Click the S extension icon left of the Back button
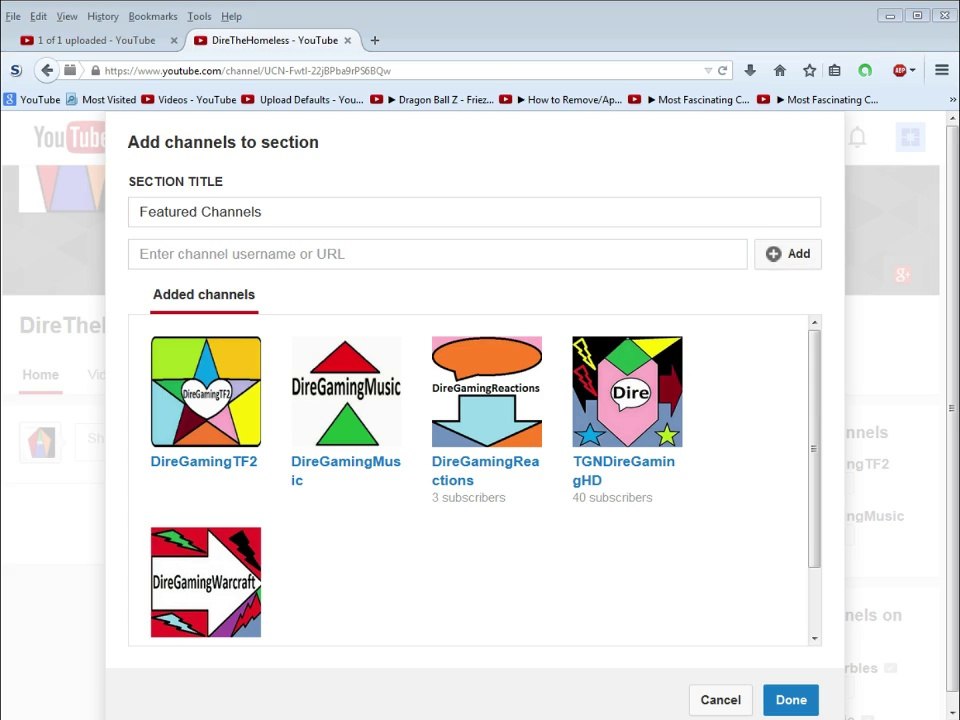This screenshot has height=720, width=960. coord(16,70)
